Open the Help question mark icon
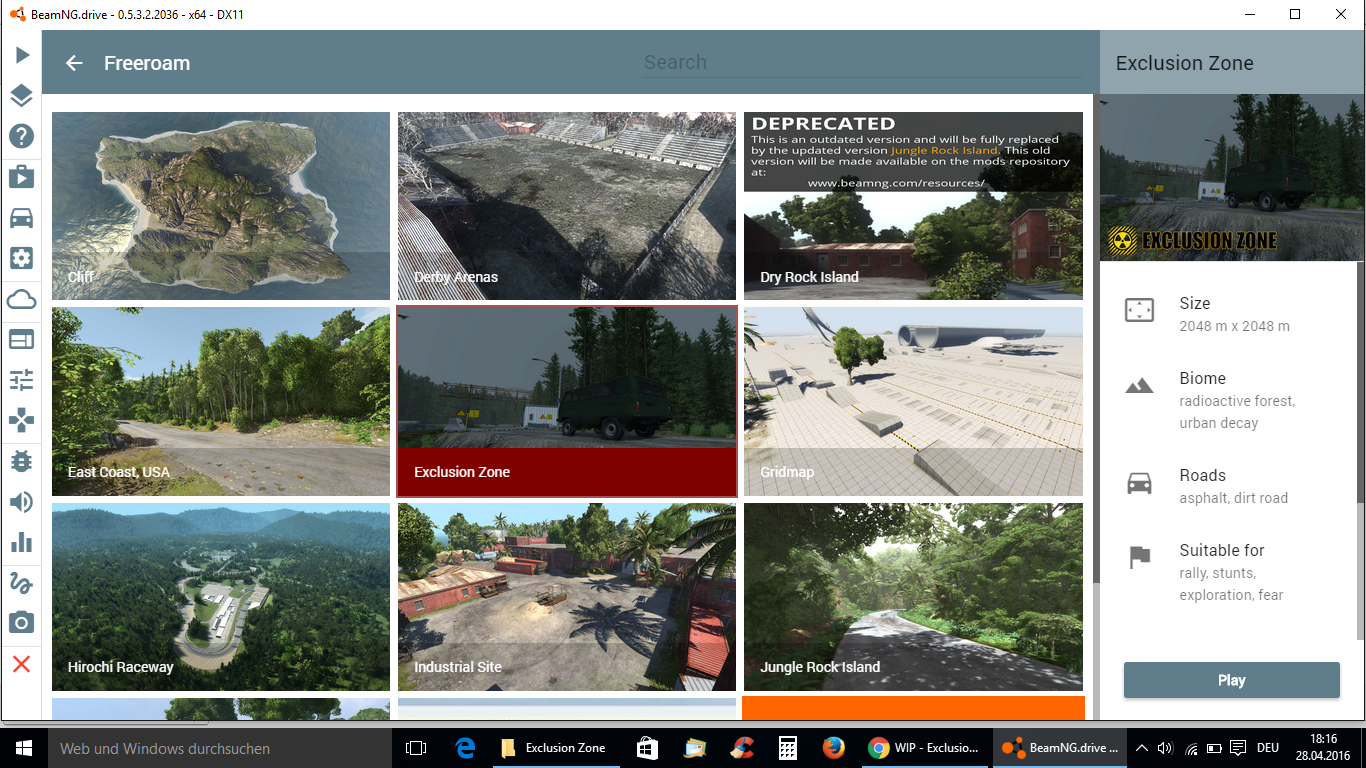Screen dimensions: 1366x768 click(x=22, y=137)
